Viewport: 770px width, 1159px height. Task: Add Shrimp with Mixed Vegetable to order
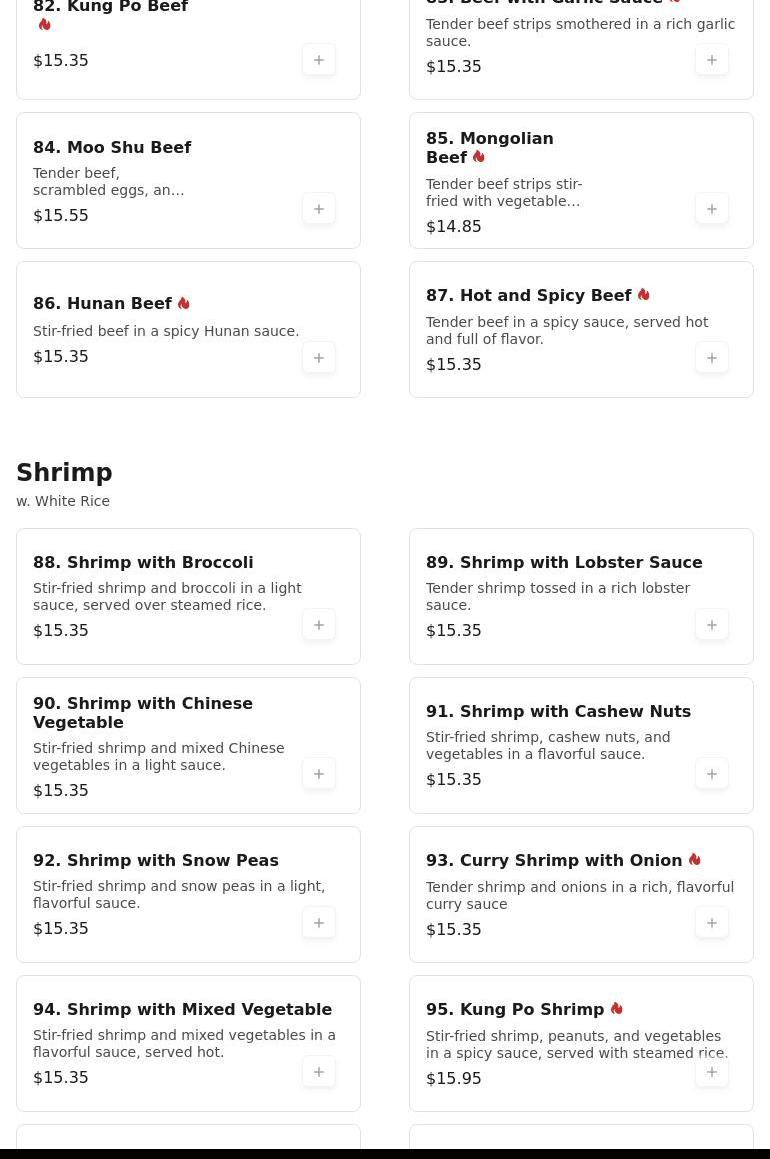pyautogui.click(x=319, y=1072)
